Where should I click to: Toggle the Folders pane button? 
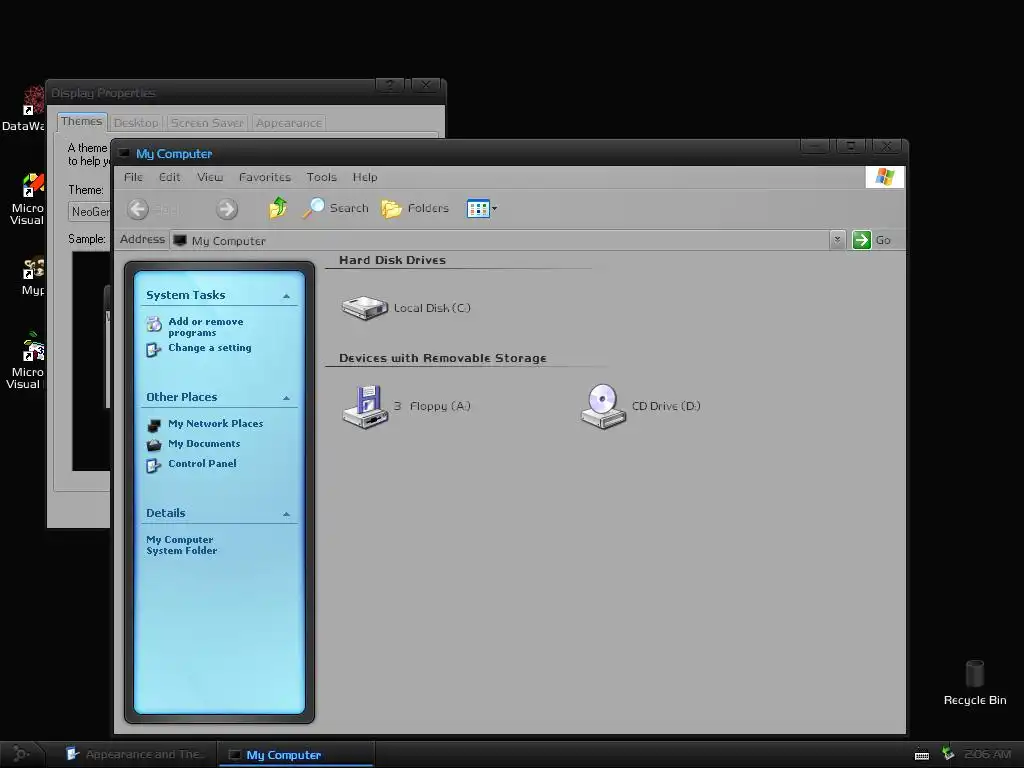(x=415, y=208)
